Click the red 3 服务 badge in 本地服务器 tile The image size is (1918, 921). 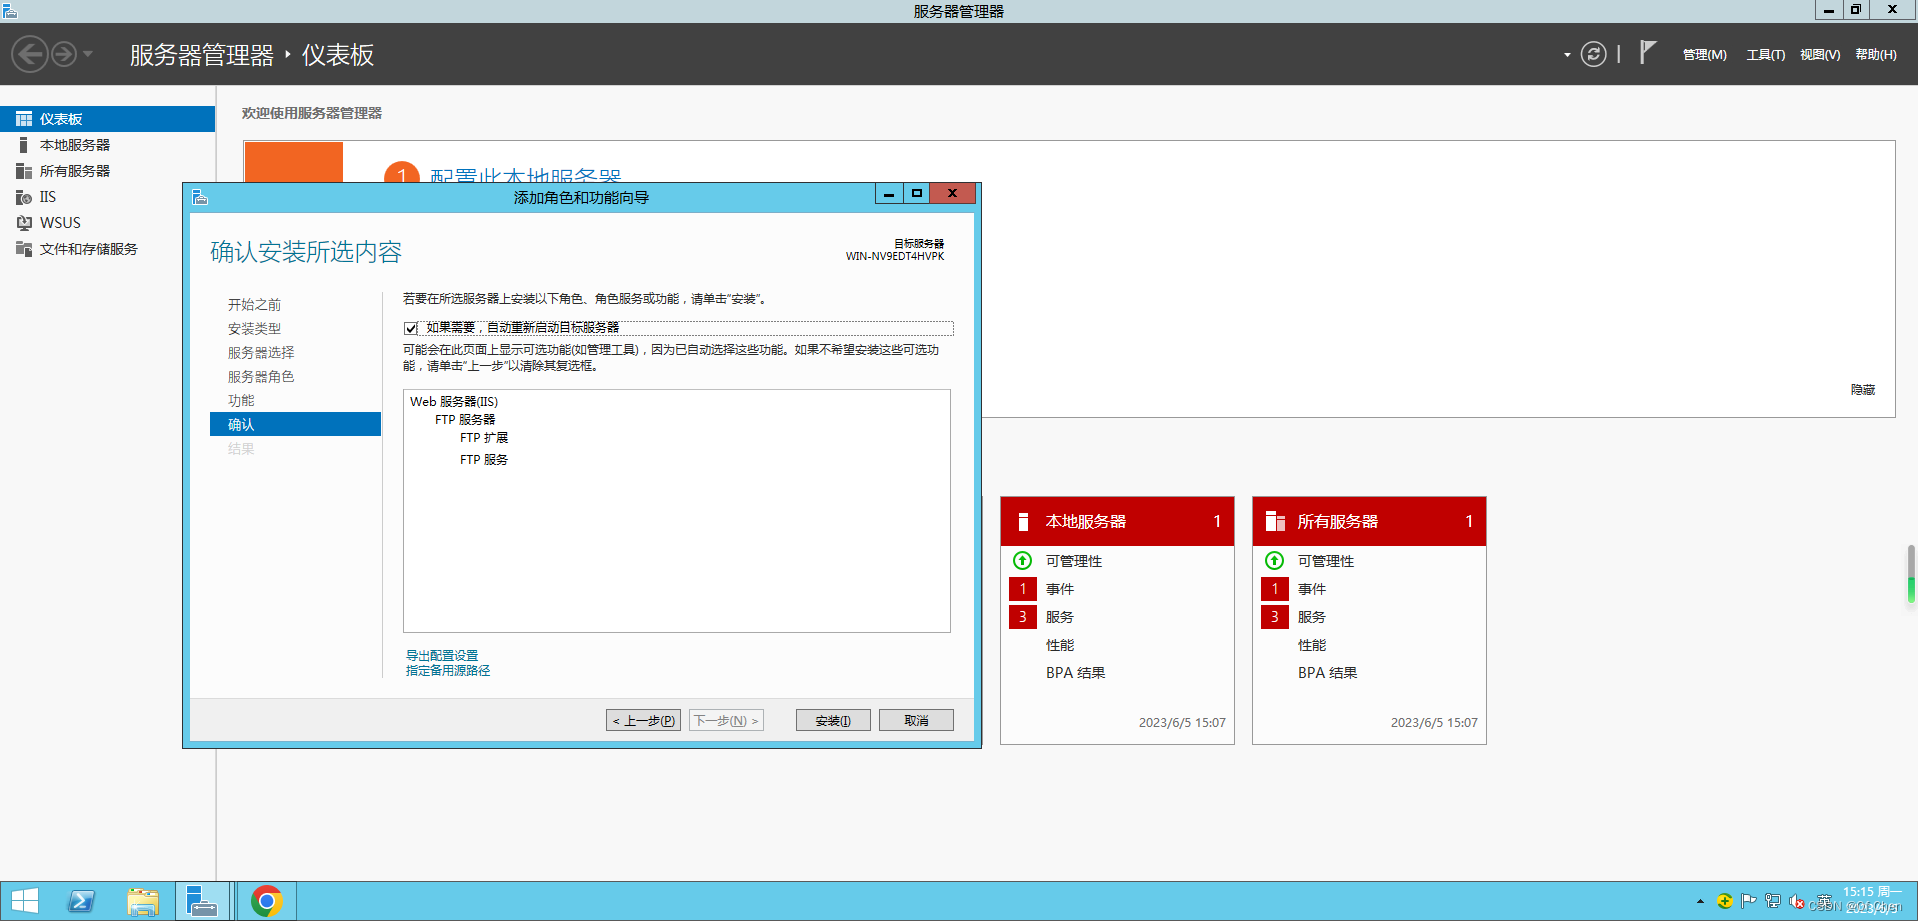(x=1023, y=617)
